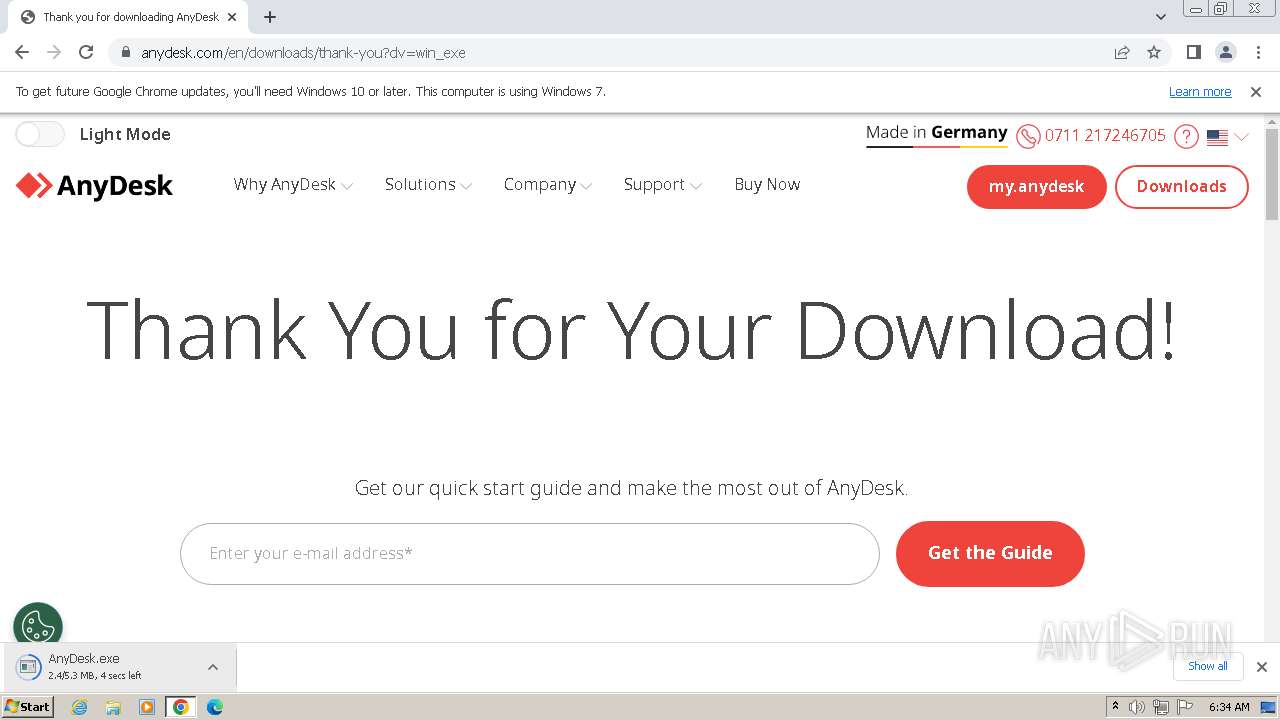
Task: Click the taskbar clock 6:34 AM
Action: [x=1228, y=707]
